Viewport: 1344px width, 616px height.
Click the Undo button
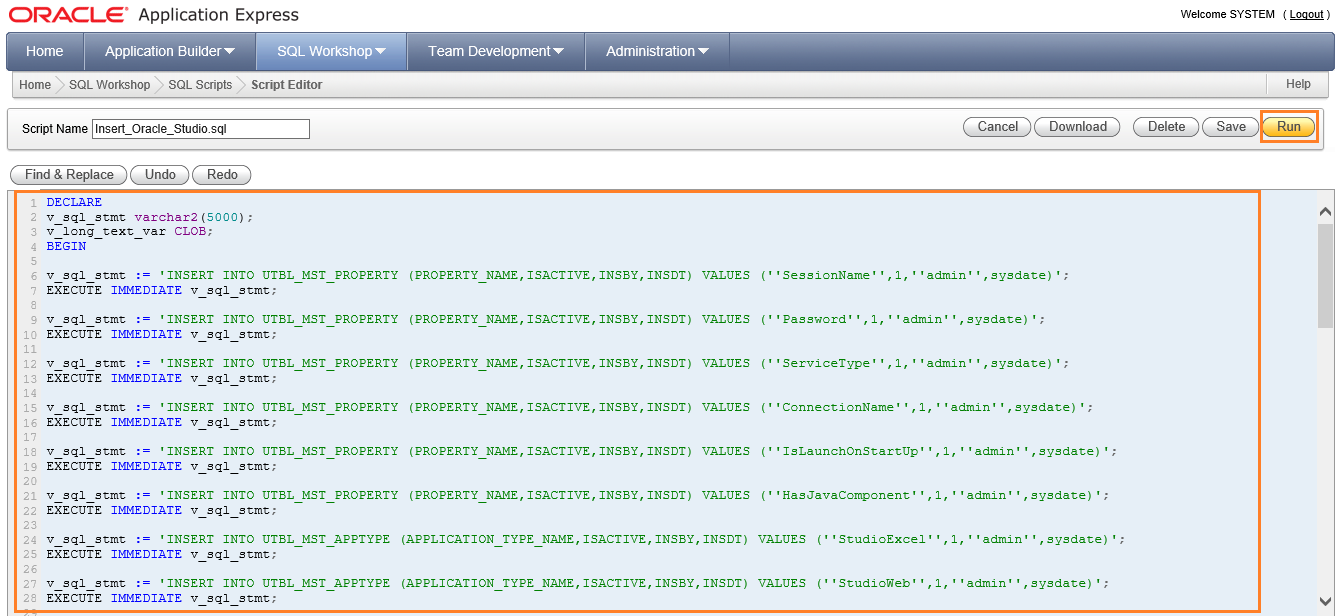pyautogui.click(x=160, y=175)
